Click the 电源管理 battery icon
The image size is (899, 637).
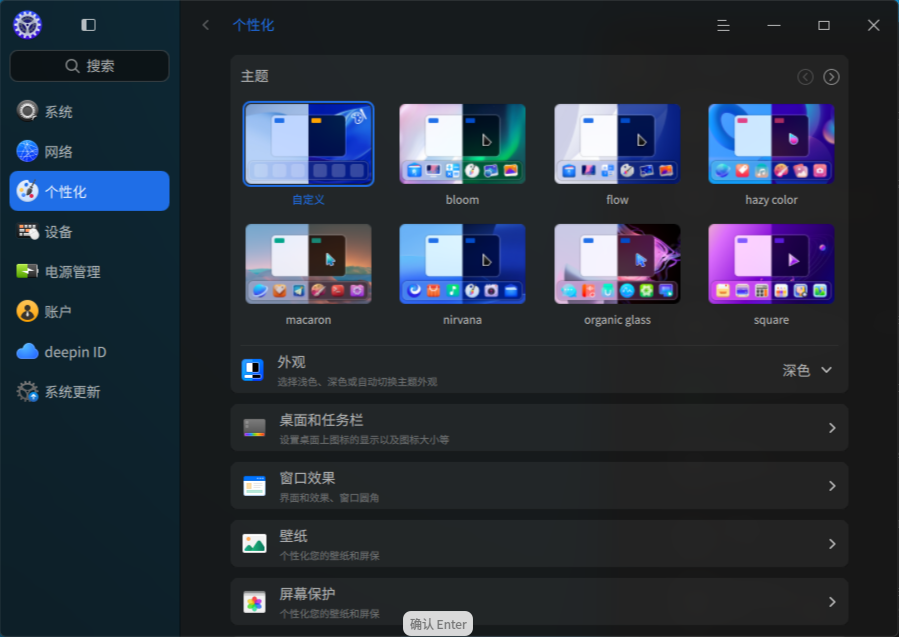27,271
